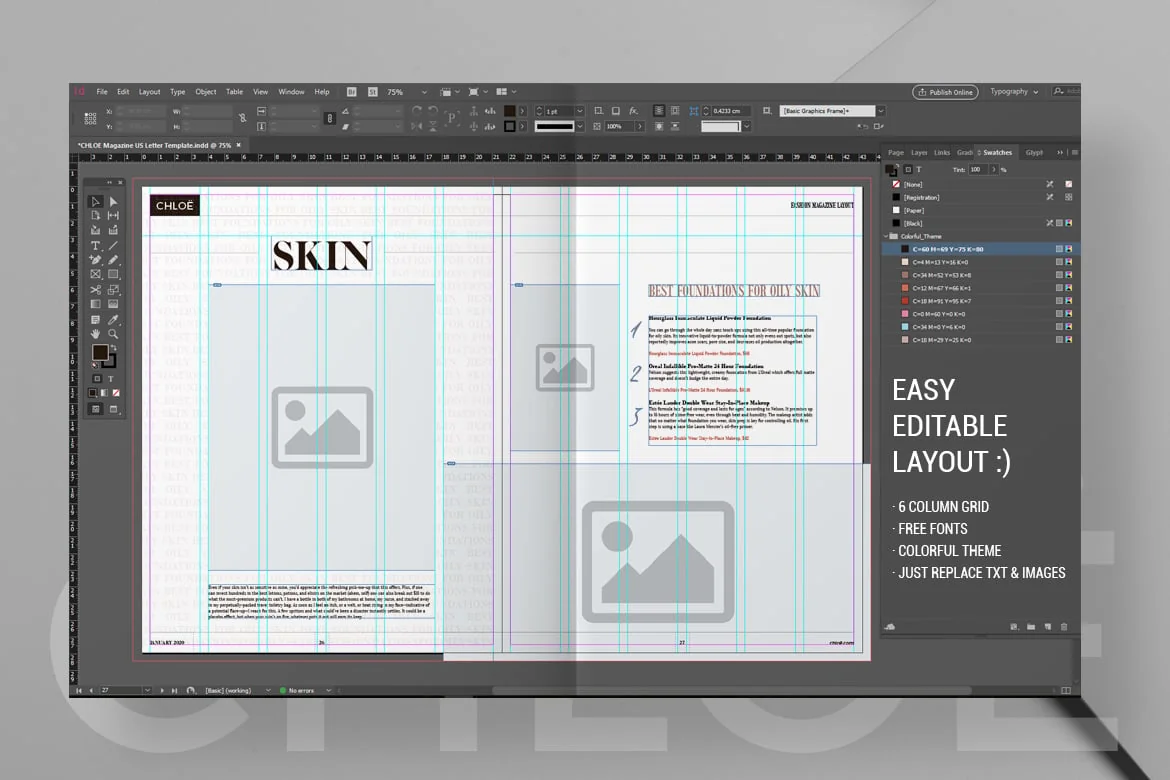This screenshot has width=1170, height=780.
Task: Select the Gradient Feather tool
Action: [x=113, y=305]
